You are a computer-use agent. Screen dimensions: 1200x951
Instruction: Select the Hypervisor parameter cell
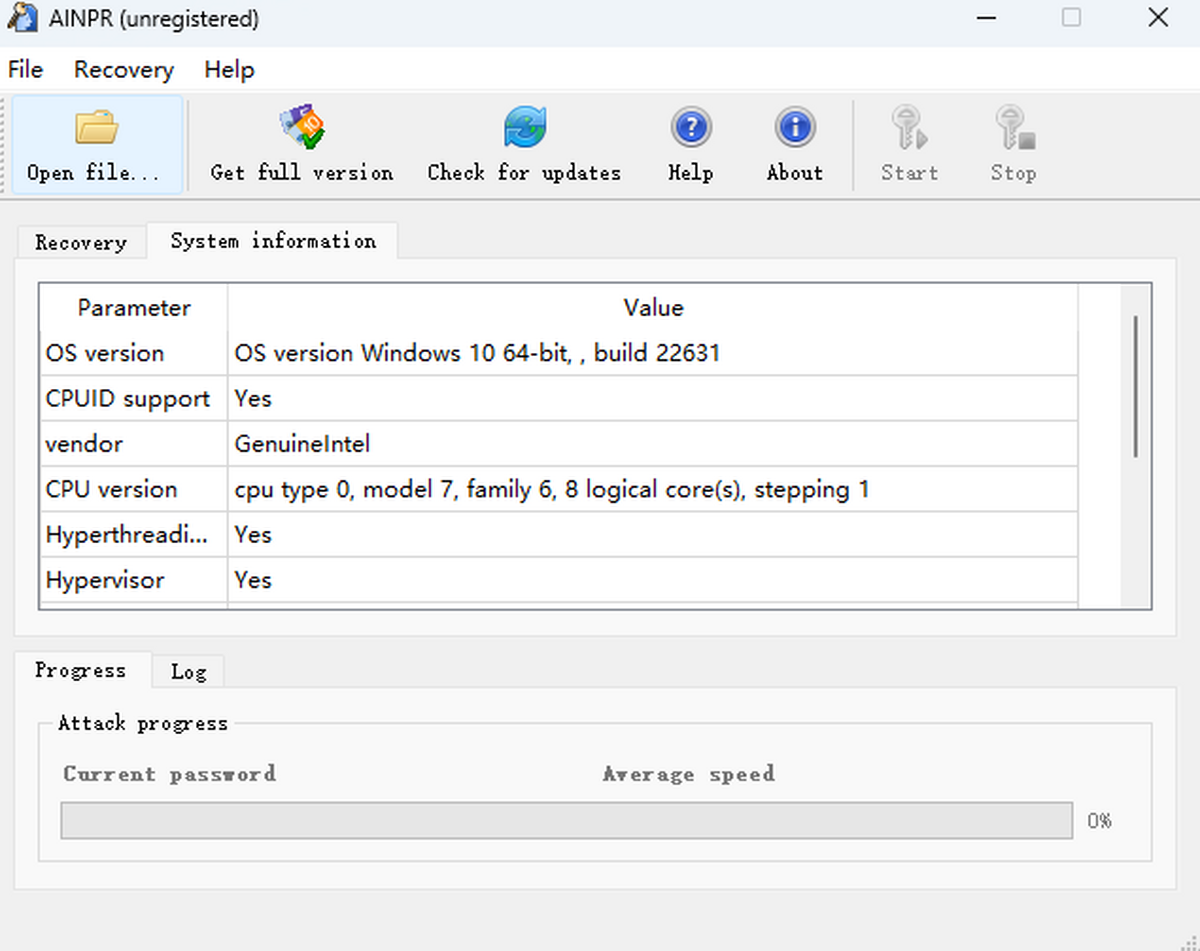click(134, 580)
